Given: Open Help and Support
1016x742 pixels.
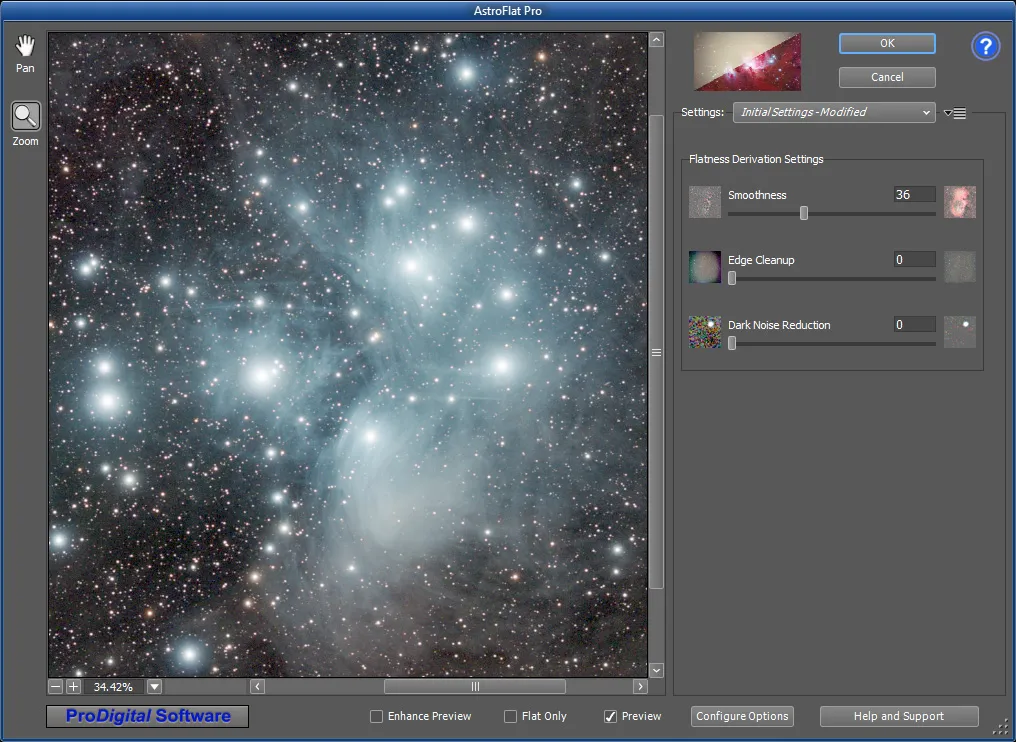Looking at the screenshot, I should tap(898, 716).
